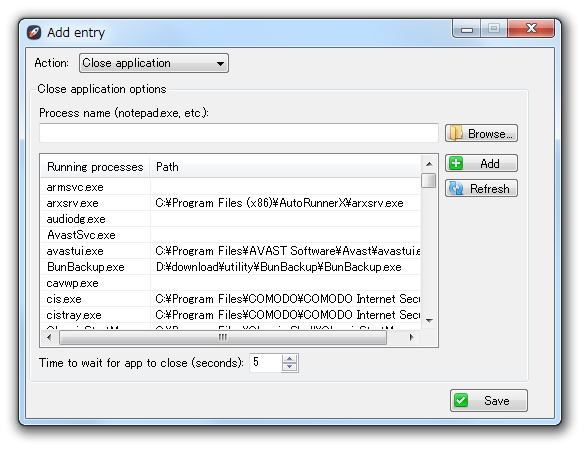
Task: Select arxsrv.exe in running processes list
Action: [x=230, y=203]
